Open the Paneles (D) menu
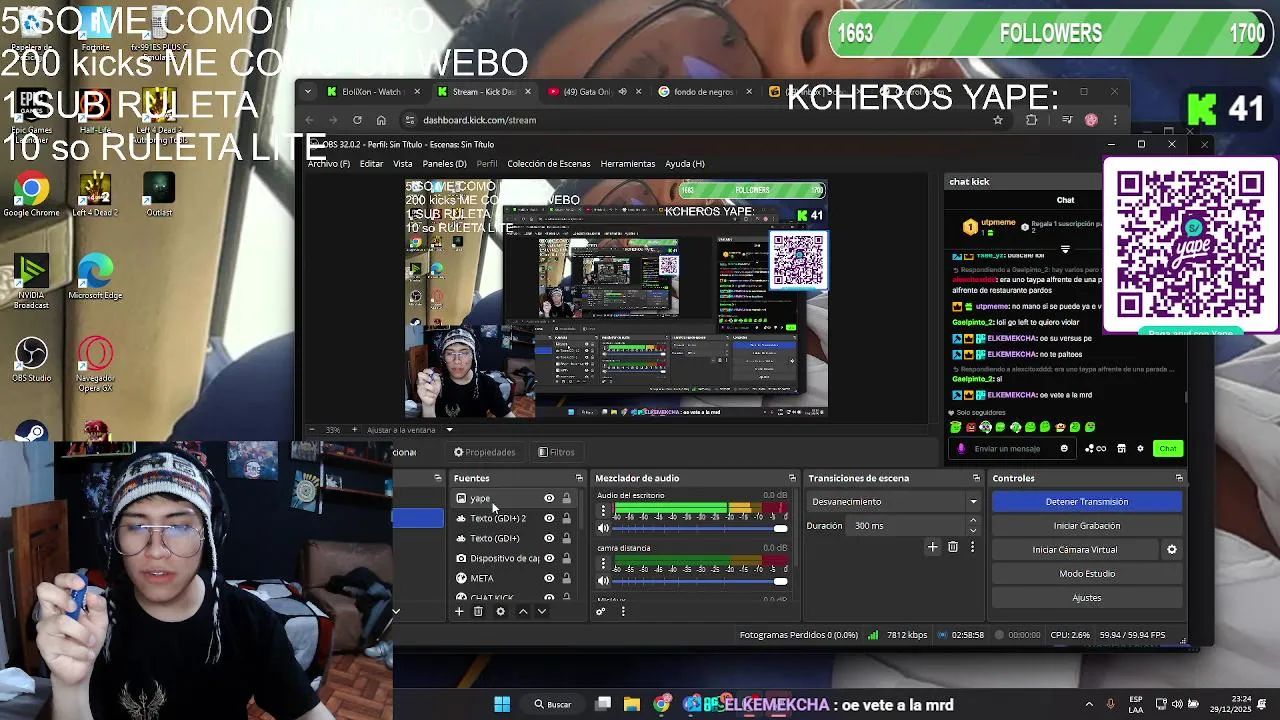 [444, 164]
